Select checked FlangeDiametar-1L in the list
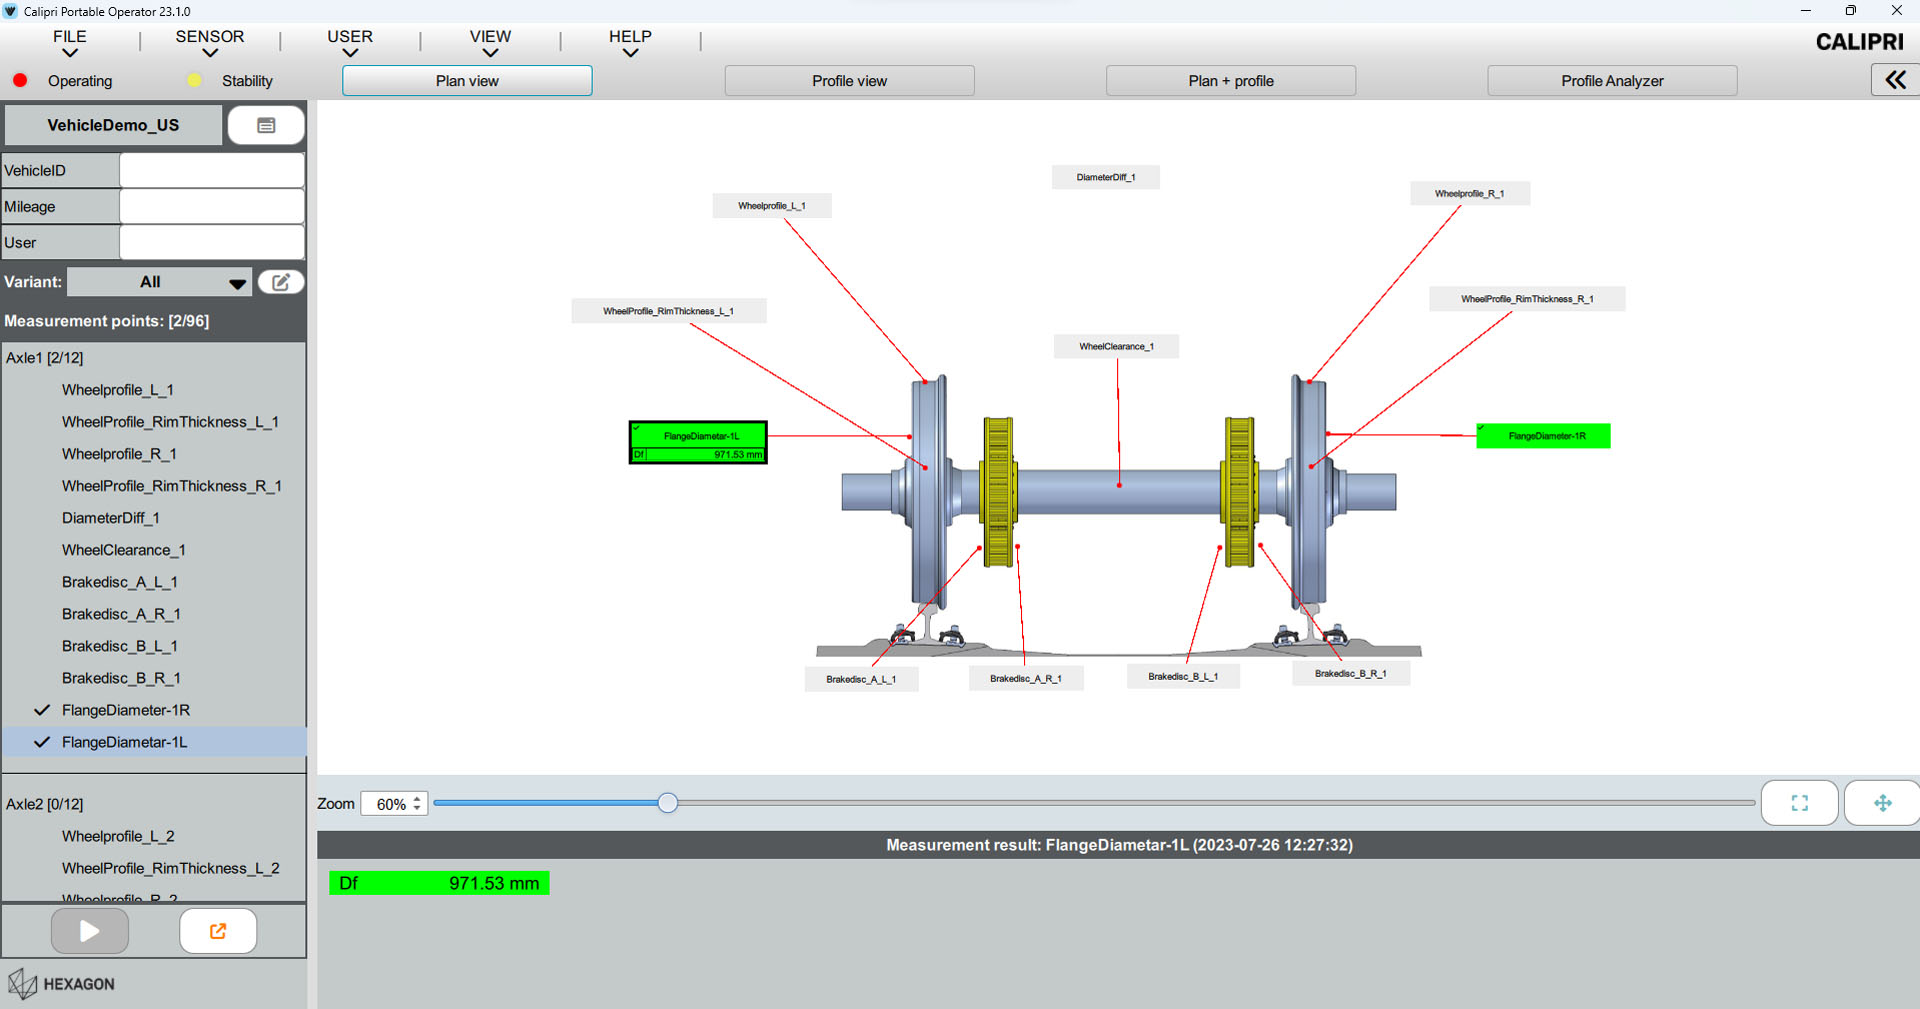Screen dimensions: 1920x1009 point(154,742)
